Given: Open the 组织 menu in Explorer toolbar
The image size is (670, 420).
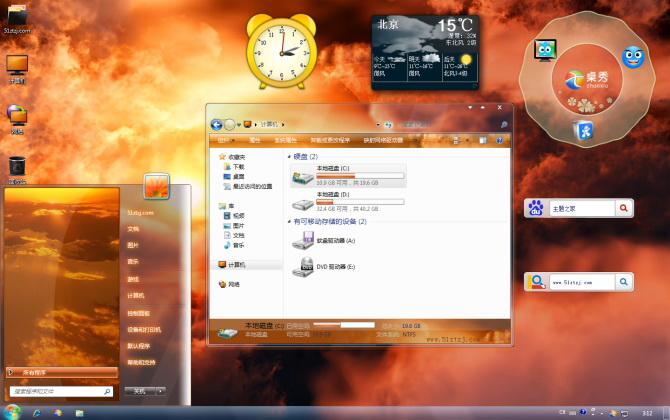Looking at the screenshot, I should [x=226, y=140].
